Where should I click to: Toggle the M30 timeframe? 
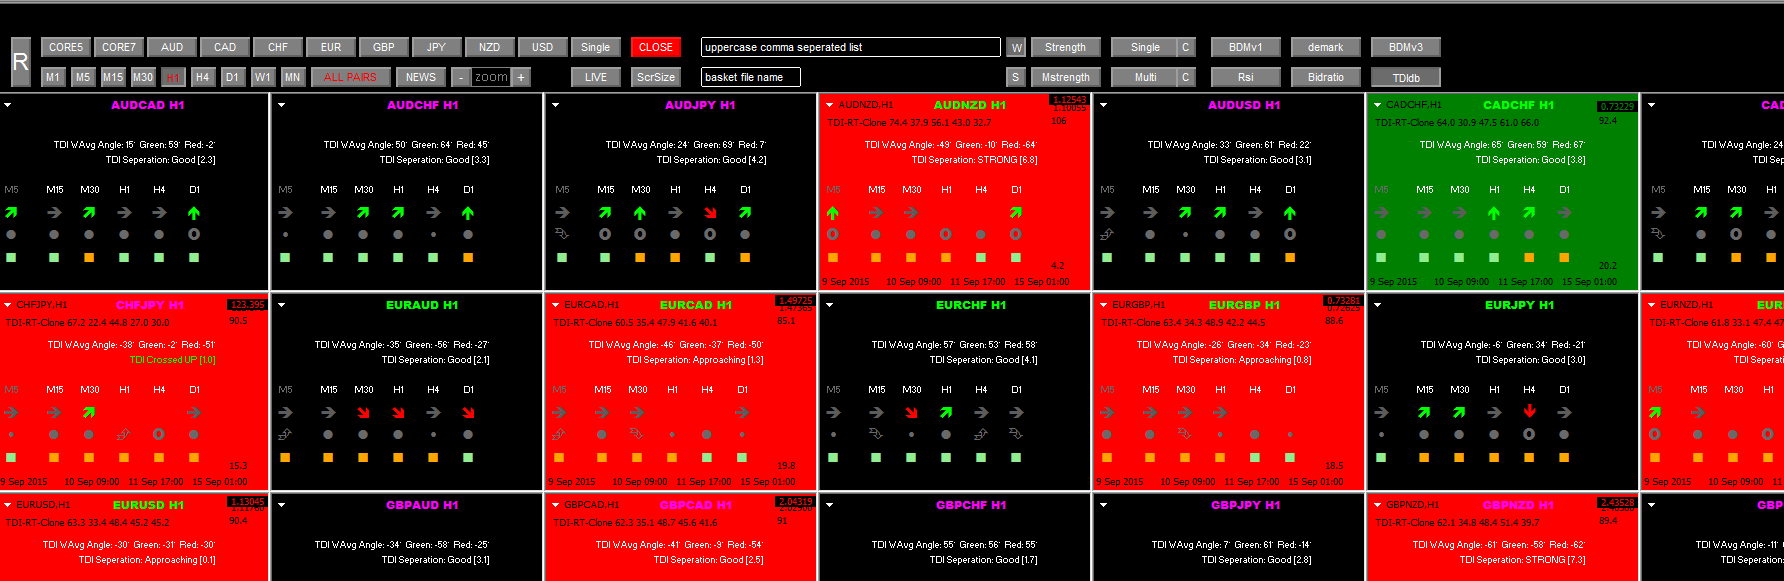point(143,77)
